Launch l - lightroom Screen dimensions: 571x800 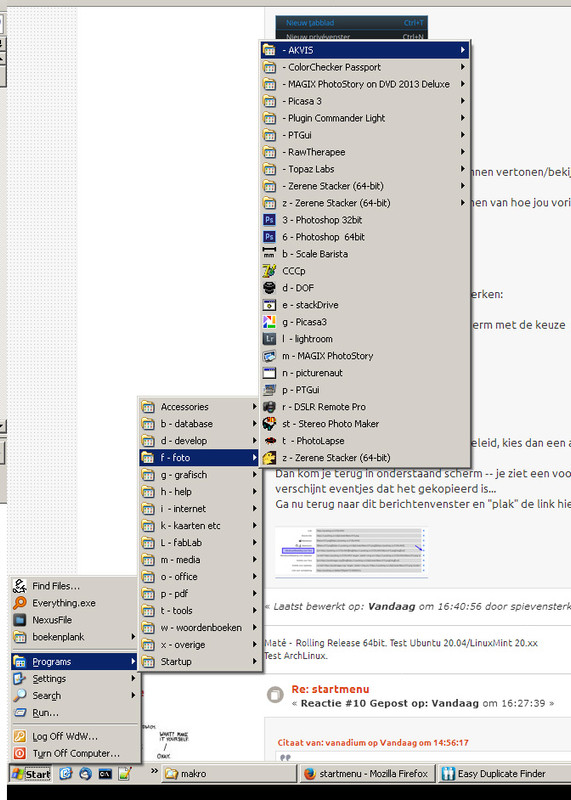click(x=365, y=339)
